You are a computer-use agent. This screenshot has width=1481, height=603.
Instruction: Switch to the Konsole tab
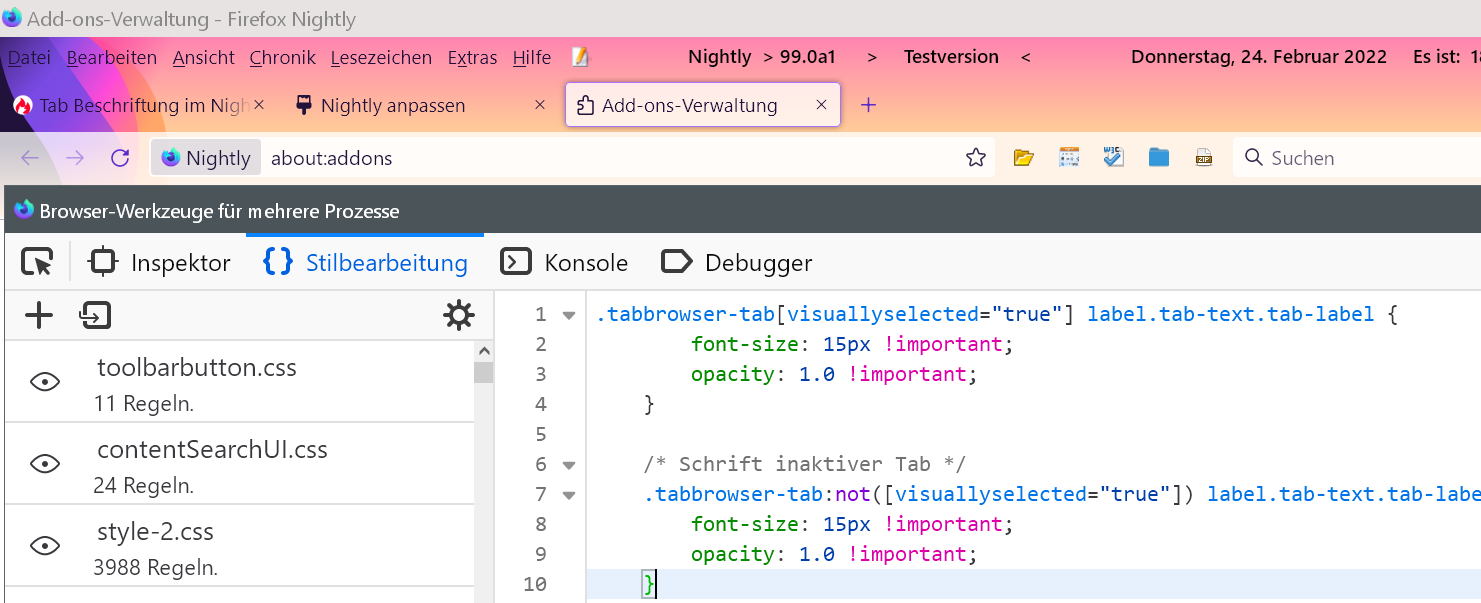tap(565, 263)
